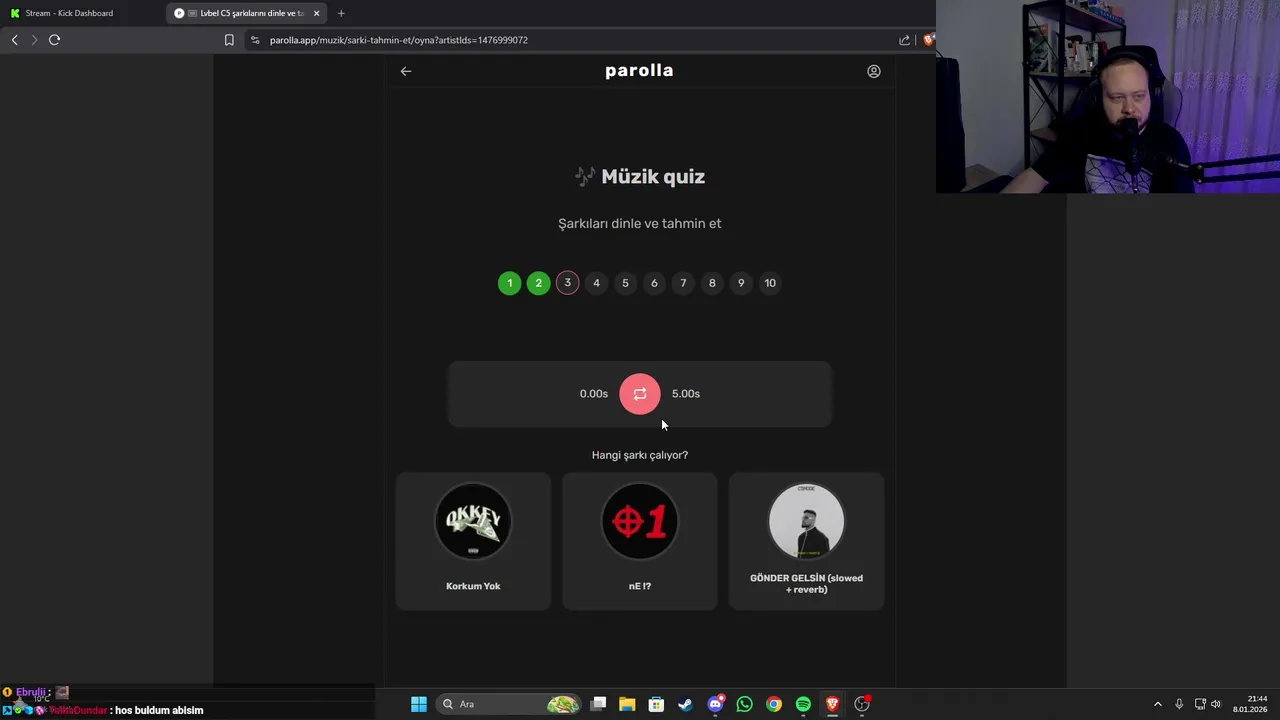Bookmark this page icon
Viewport: 1280px width, 720px height.
(229, 40)
